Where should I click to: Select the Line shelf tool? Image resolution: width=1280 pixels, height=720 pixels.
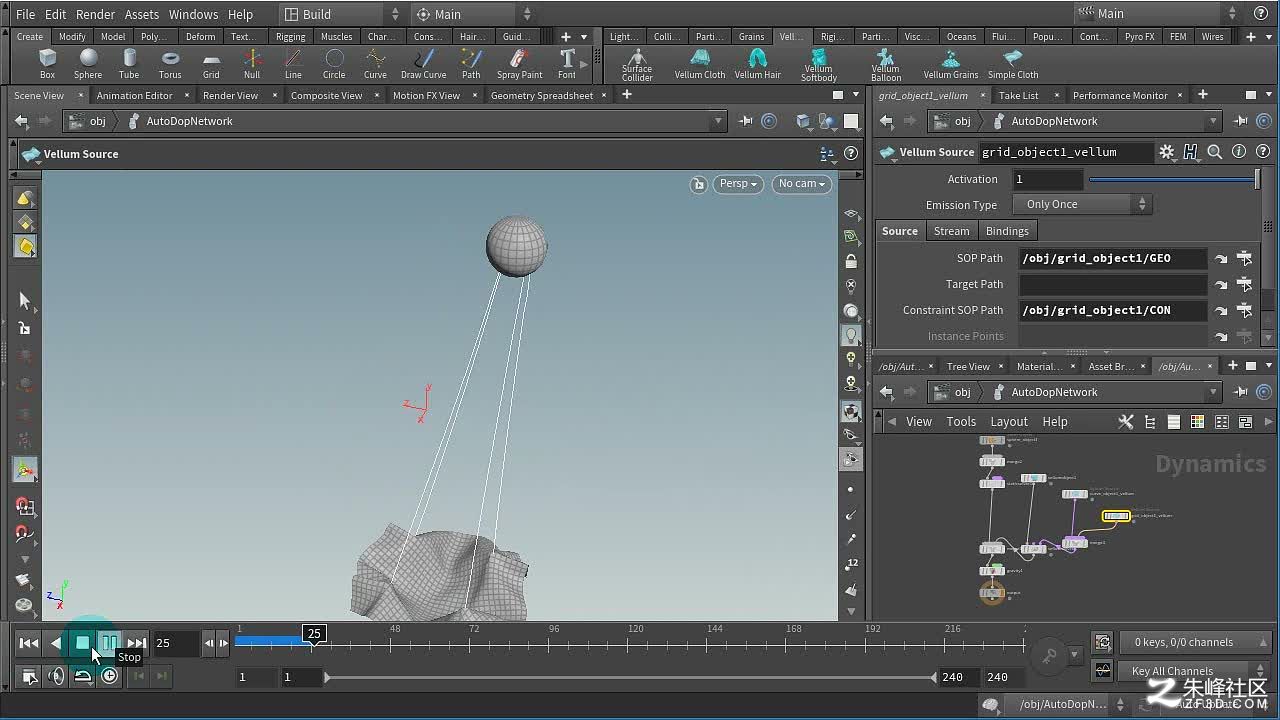(x=293, y=64)
